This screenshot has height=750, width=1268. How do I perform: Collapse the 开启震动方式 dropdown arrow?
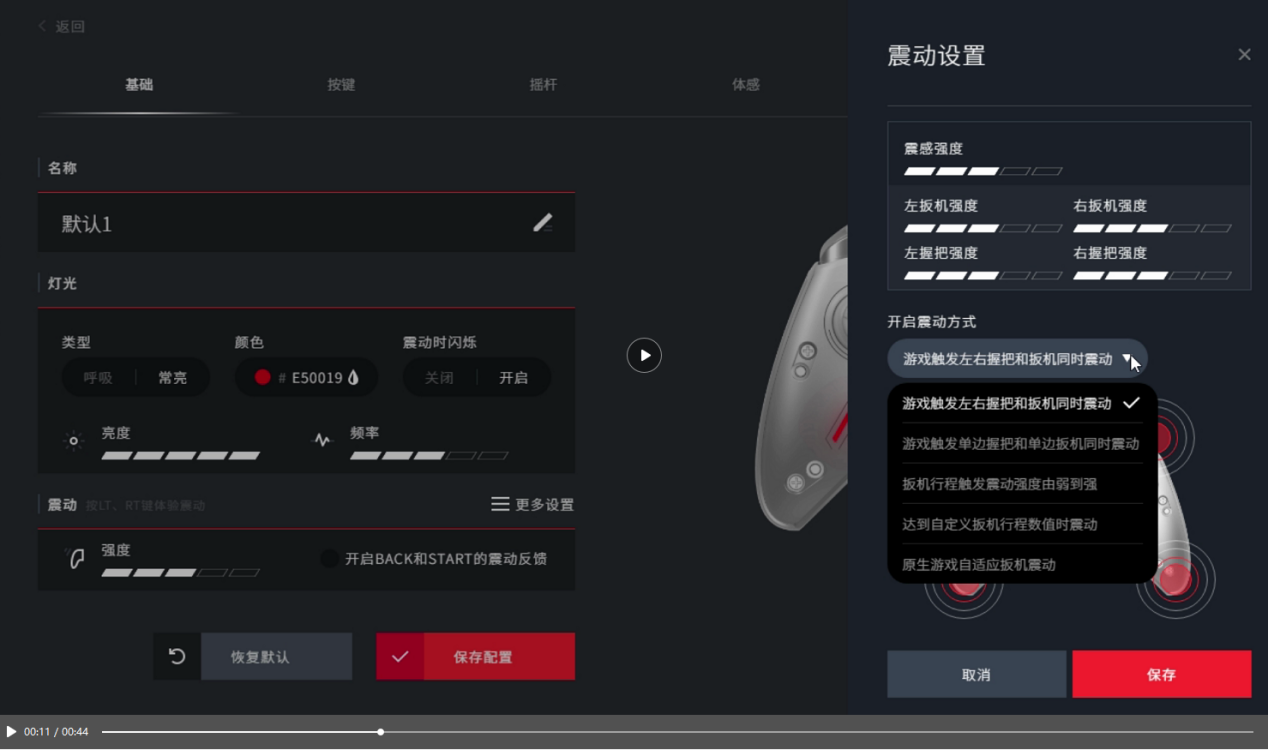click(x=1127, y=358)
